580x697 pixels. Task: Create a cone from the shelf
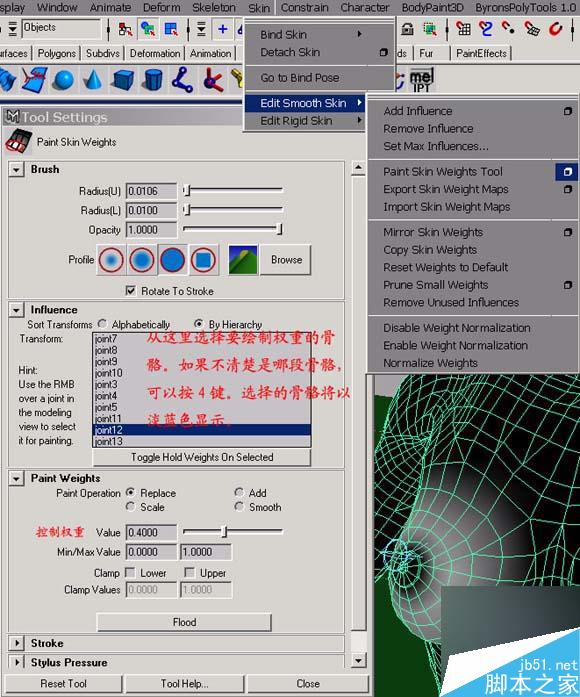pos(93,80)
